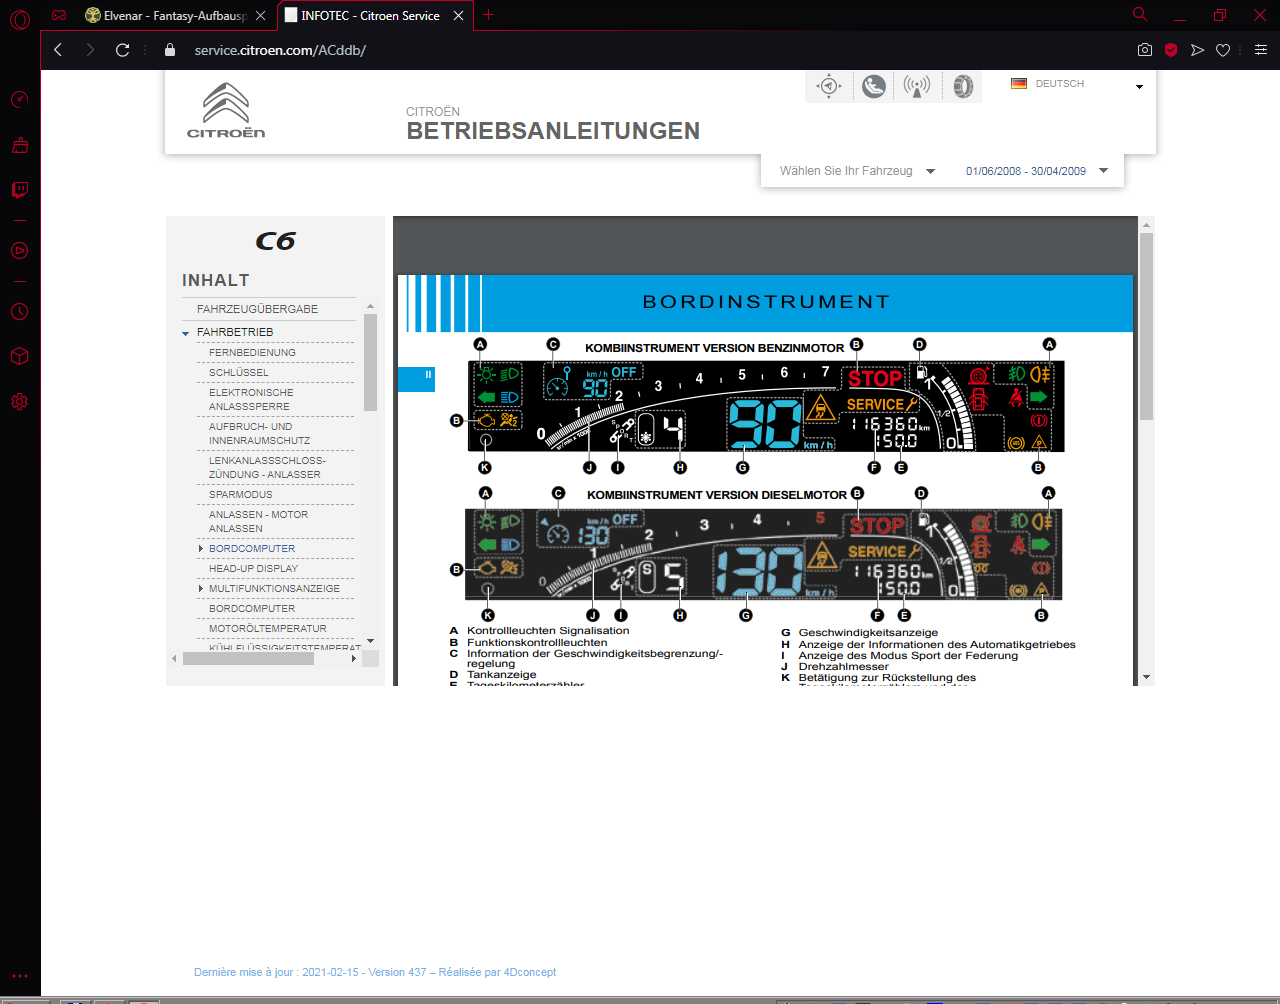Viewport: 1280px width, 1004px height.
Task: Open the child seat icon in header
Action: coord(873,86)
